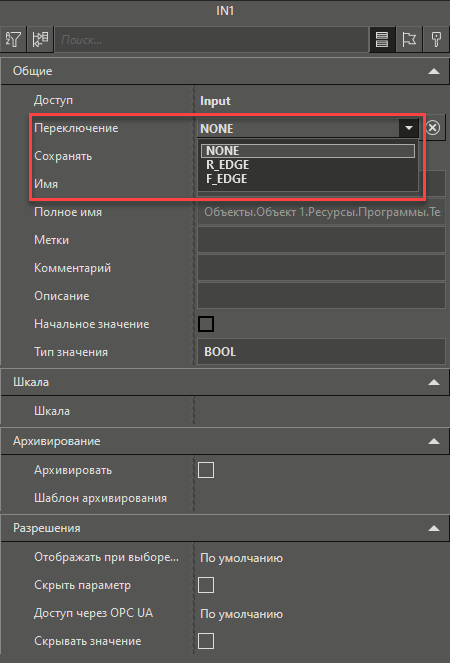Collapse the Общие section
This screenshot has width=450, height=663.
click(x=434, y=71)
